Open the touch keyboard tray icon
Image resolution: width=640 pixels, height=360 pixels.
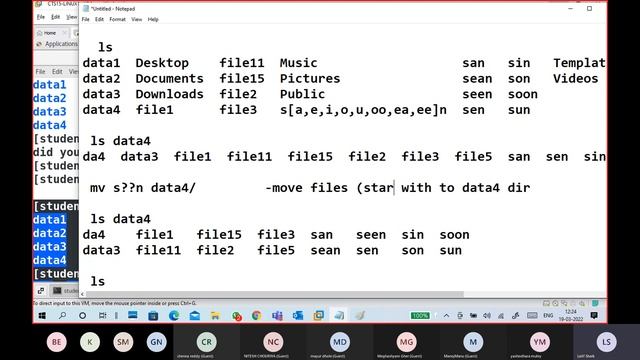[532, 316]
